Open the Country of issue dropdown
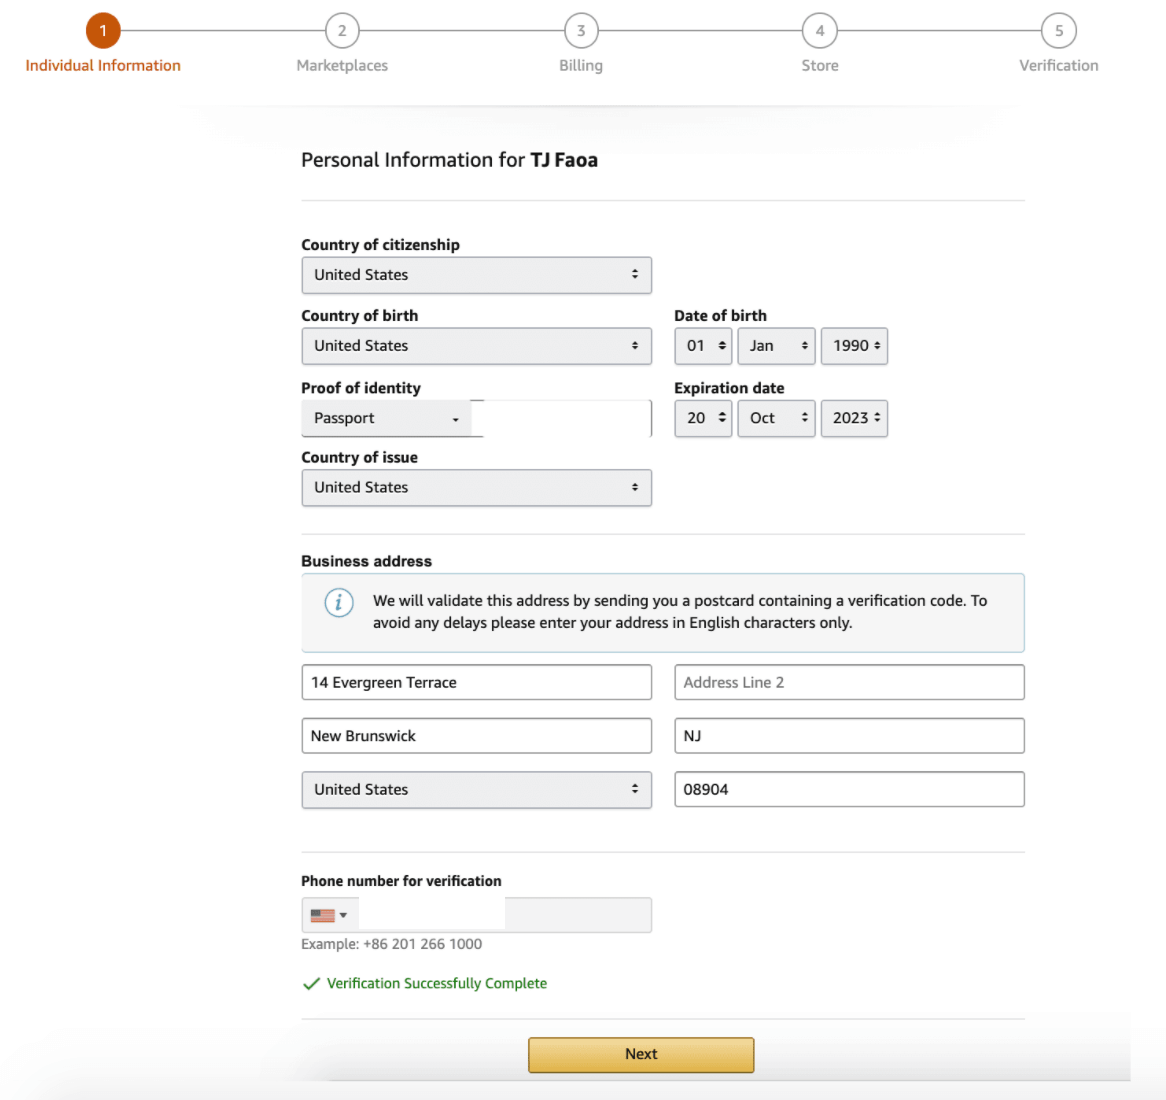1166x1100 pixels. pos(476,488)
